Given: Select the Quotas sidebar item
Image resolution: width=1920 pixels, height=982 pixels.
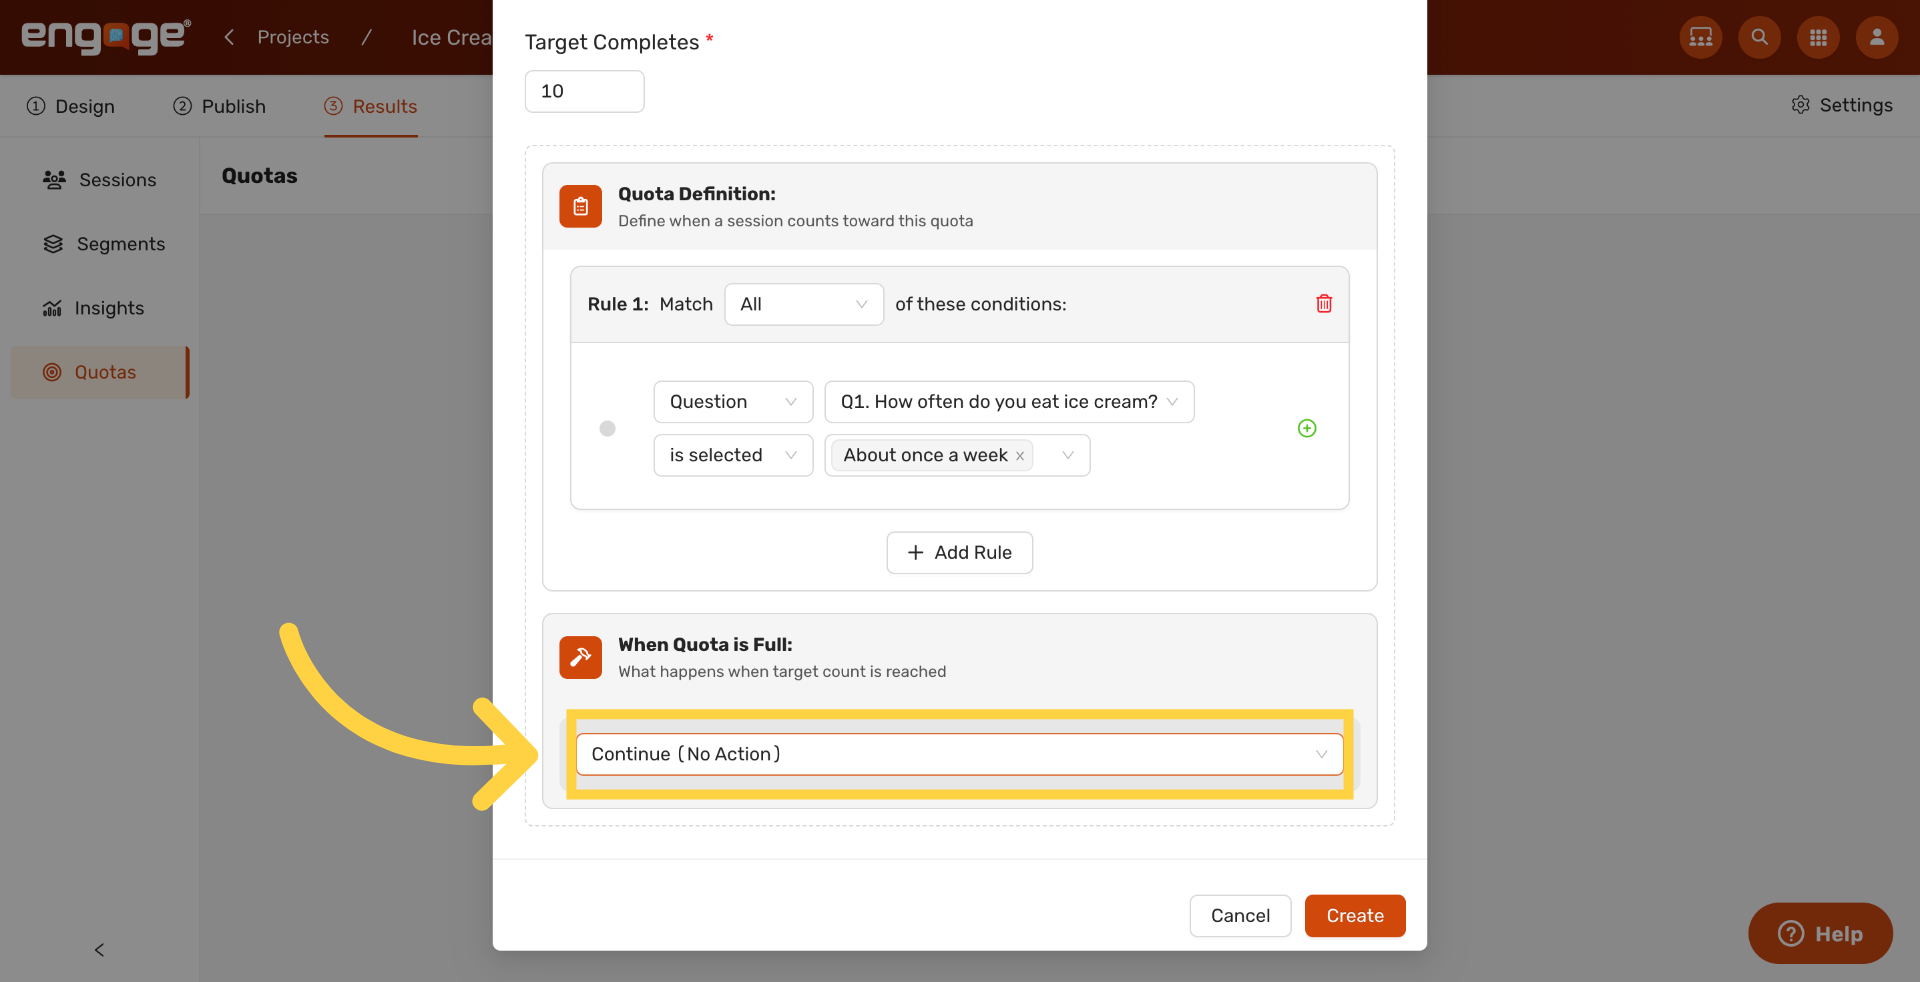Looking at the screenshot, I should pos(99,372).
